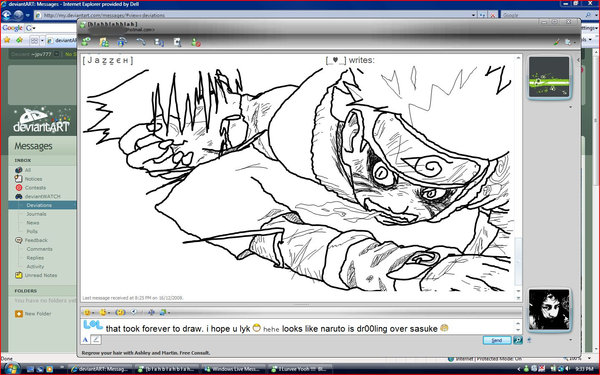The height and width of the screenshot is (375, 600).
Task: Open Notices in the Messages inbox
Action: tap(29, 179)
